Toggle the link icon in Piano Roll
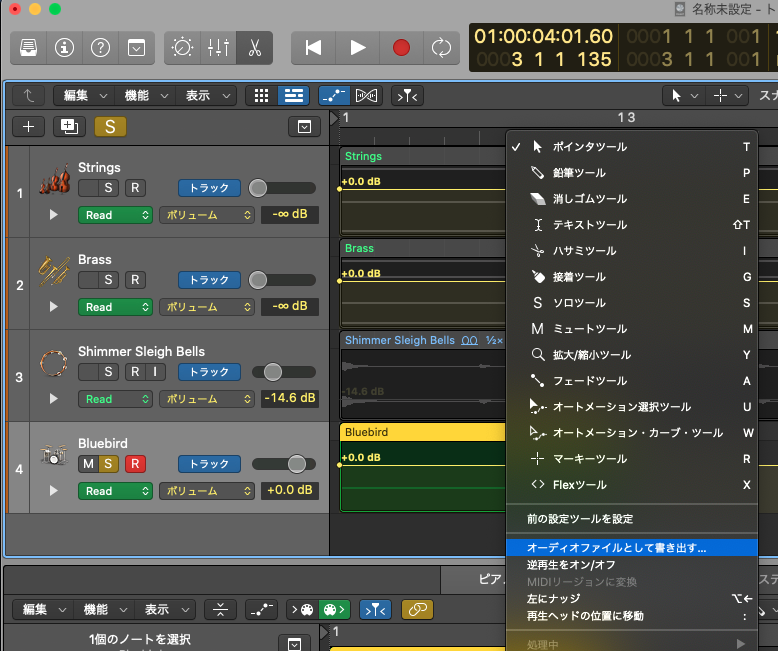 417,610
